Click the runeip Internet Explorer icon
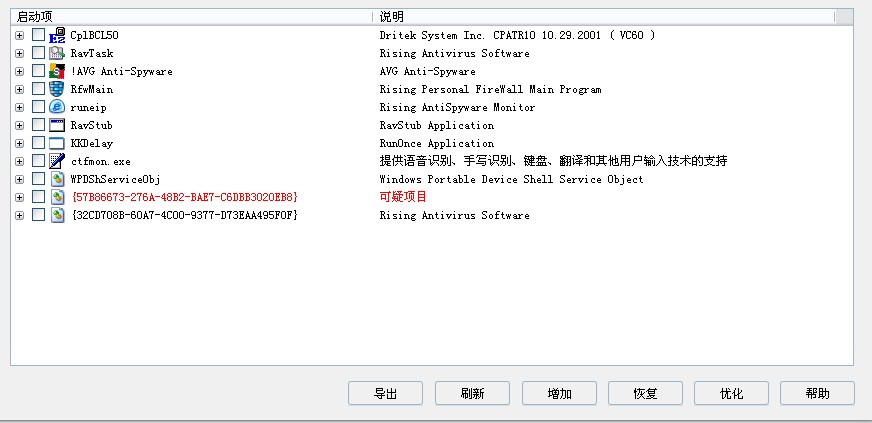 click(x=57, y=107)
